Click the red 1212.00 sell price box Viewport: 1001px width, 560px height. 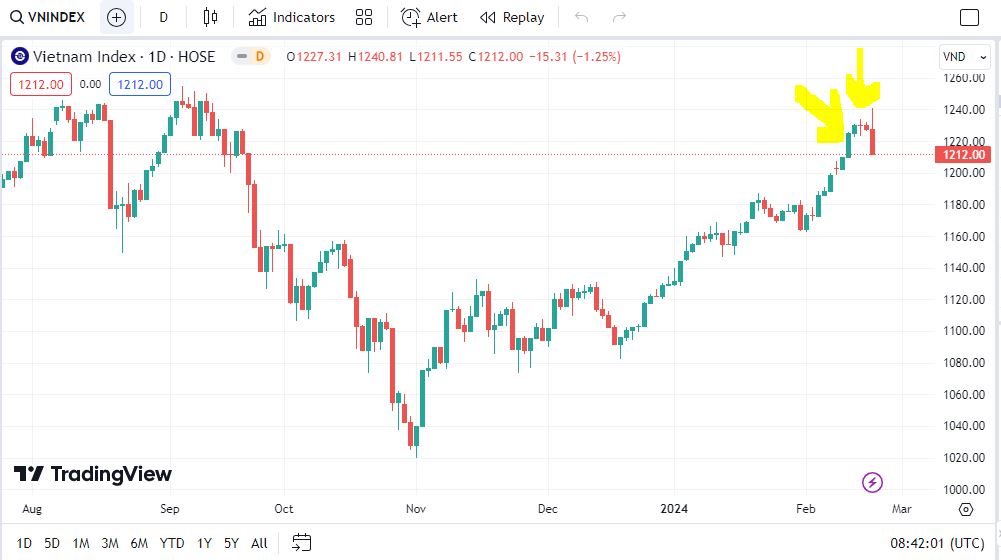(39, 85)
